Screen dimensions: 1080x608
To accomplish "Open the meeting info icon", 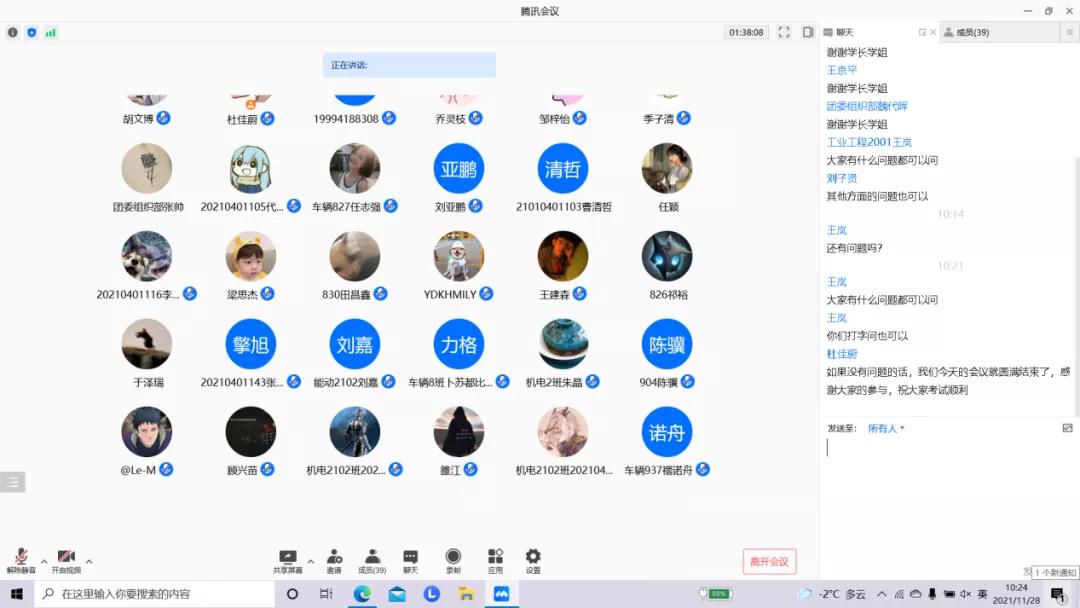I will tap(13, 32).
